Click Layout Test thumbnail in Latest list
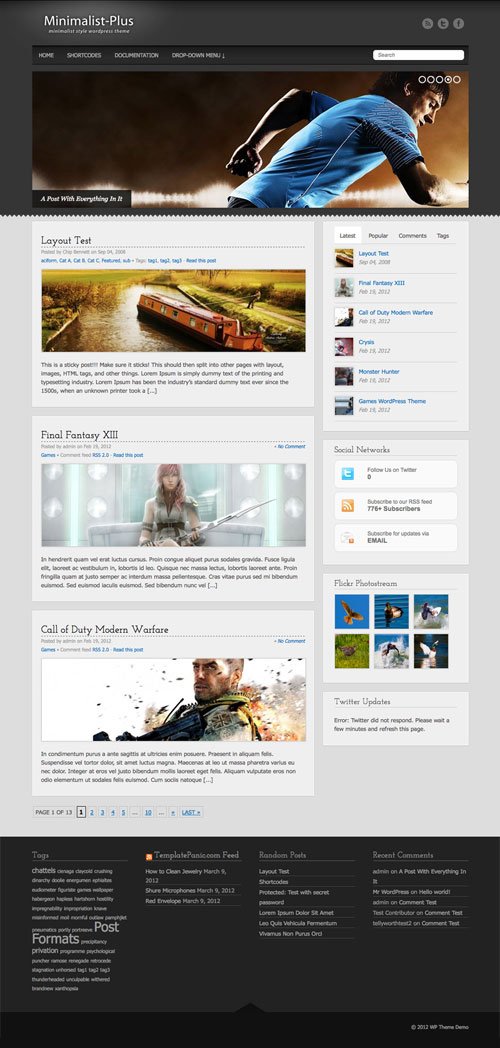The width and height of the screenshot is (500, 1048). [344, 258]
